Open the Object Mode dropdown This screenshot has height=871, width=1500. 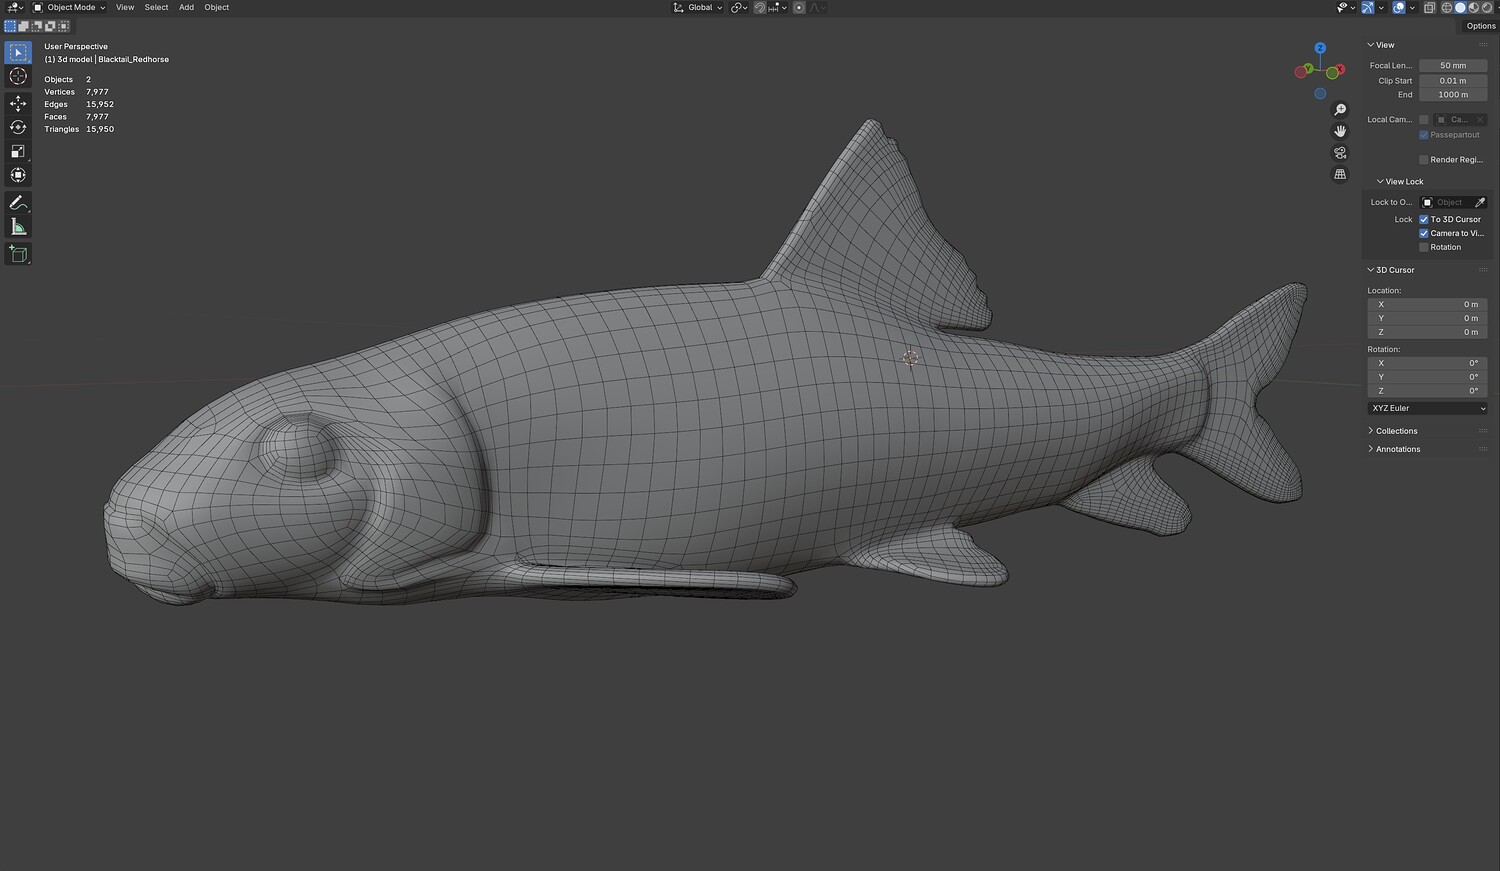(x=69, y=7)
